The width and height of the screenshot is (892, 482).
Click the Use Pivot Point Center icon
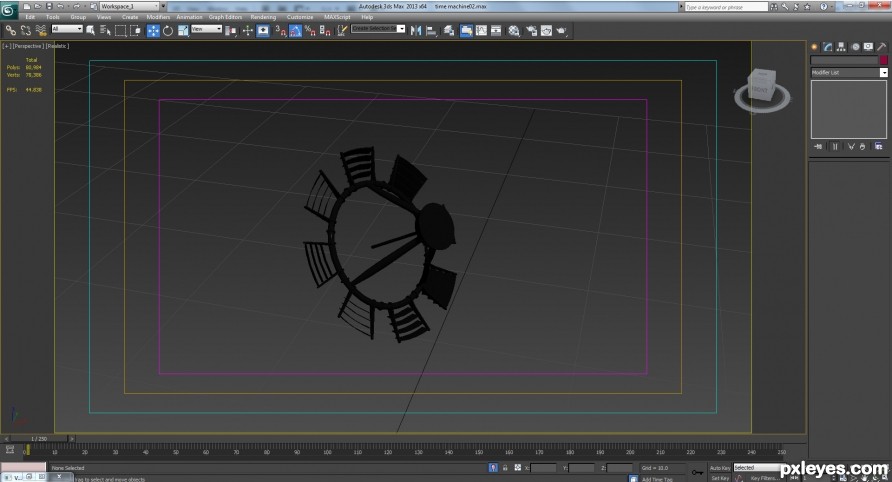pyautogui.click(x=231, y=31)
